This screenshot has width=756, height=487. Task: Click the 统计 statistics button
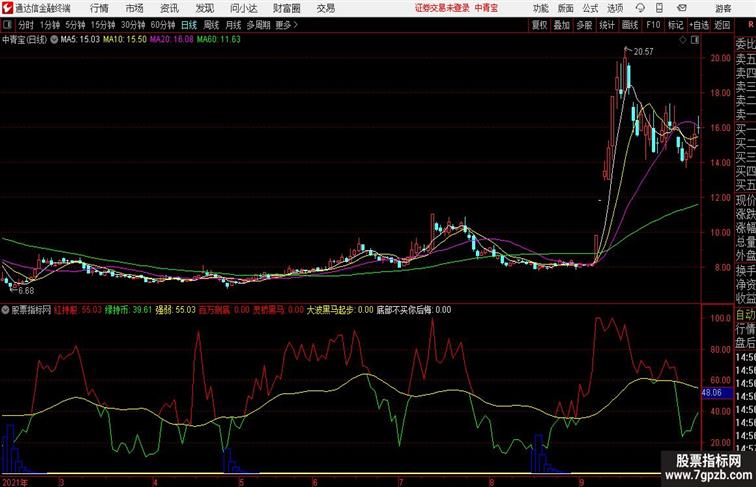tap(607, 25)
